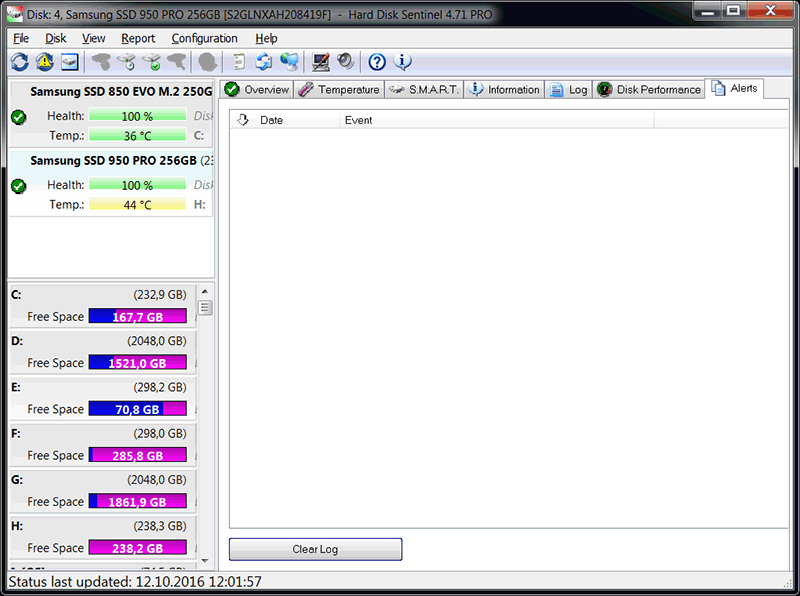Click the green status check on Samsung 850 EVO
This screenshot has width=800, height=596.
19,117
